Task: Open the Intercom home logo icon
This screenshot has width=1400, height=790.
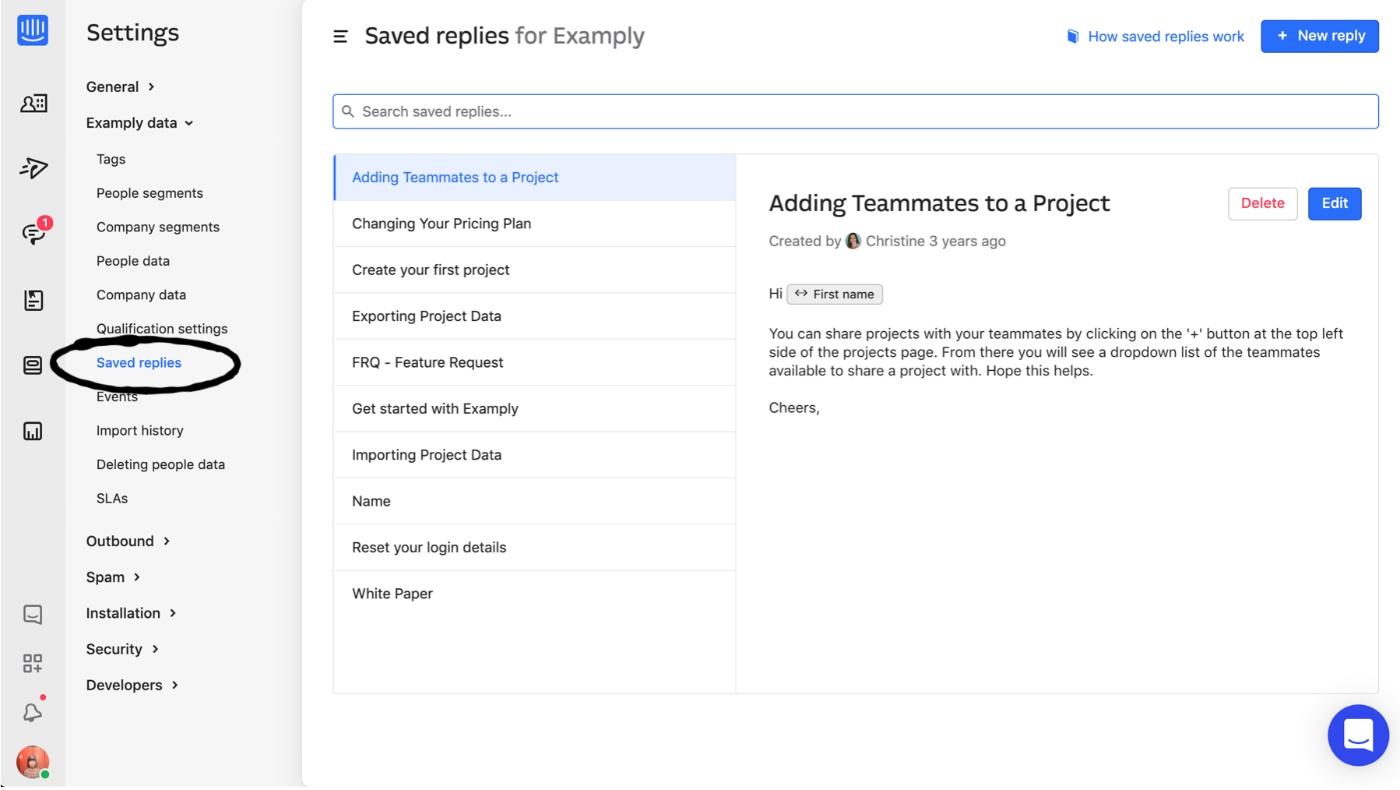Action: pos(33,30)
